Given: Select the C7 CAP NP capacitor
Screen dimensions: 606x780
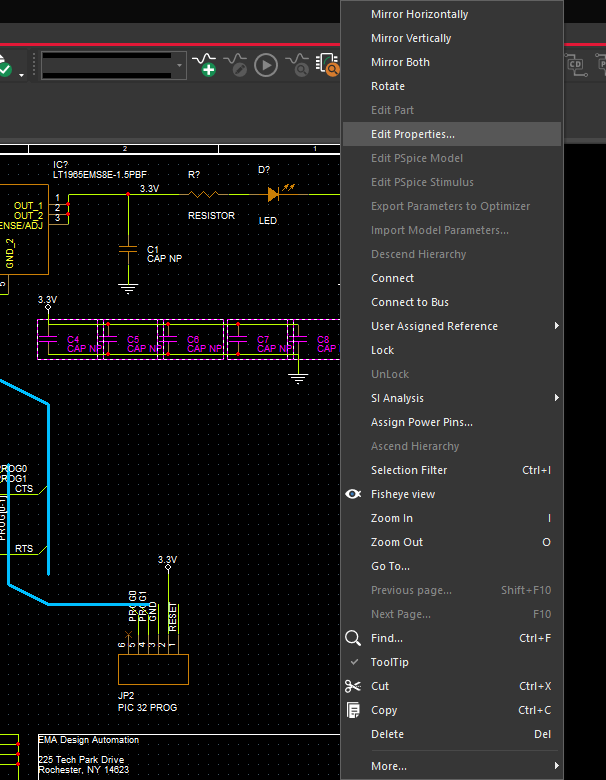Looking at the screenshot, I should pyautogui.click(x=257, y=339).
